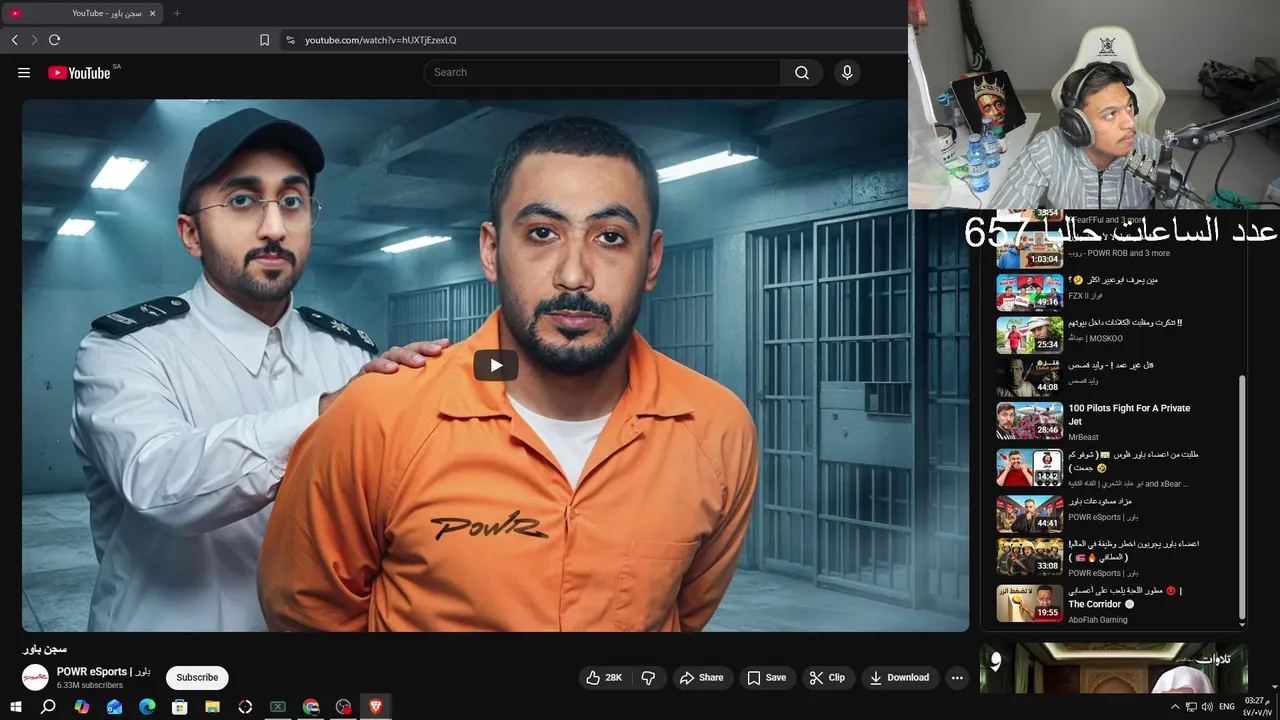Open the 28:46 MrBeast video thumbnail
This screenshot has height=720, width=1280.
tap(1029, 421)
